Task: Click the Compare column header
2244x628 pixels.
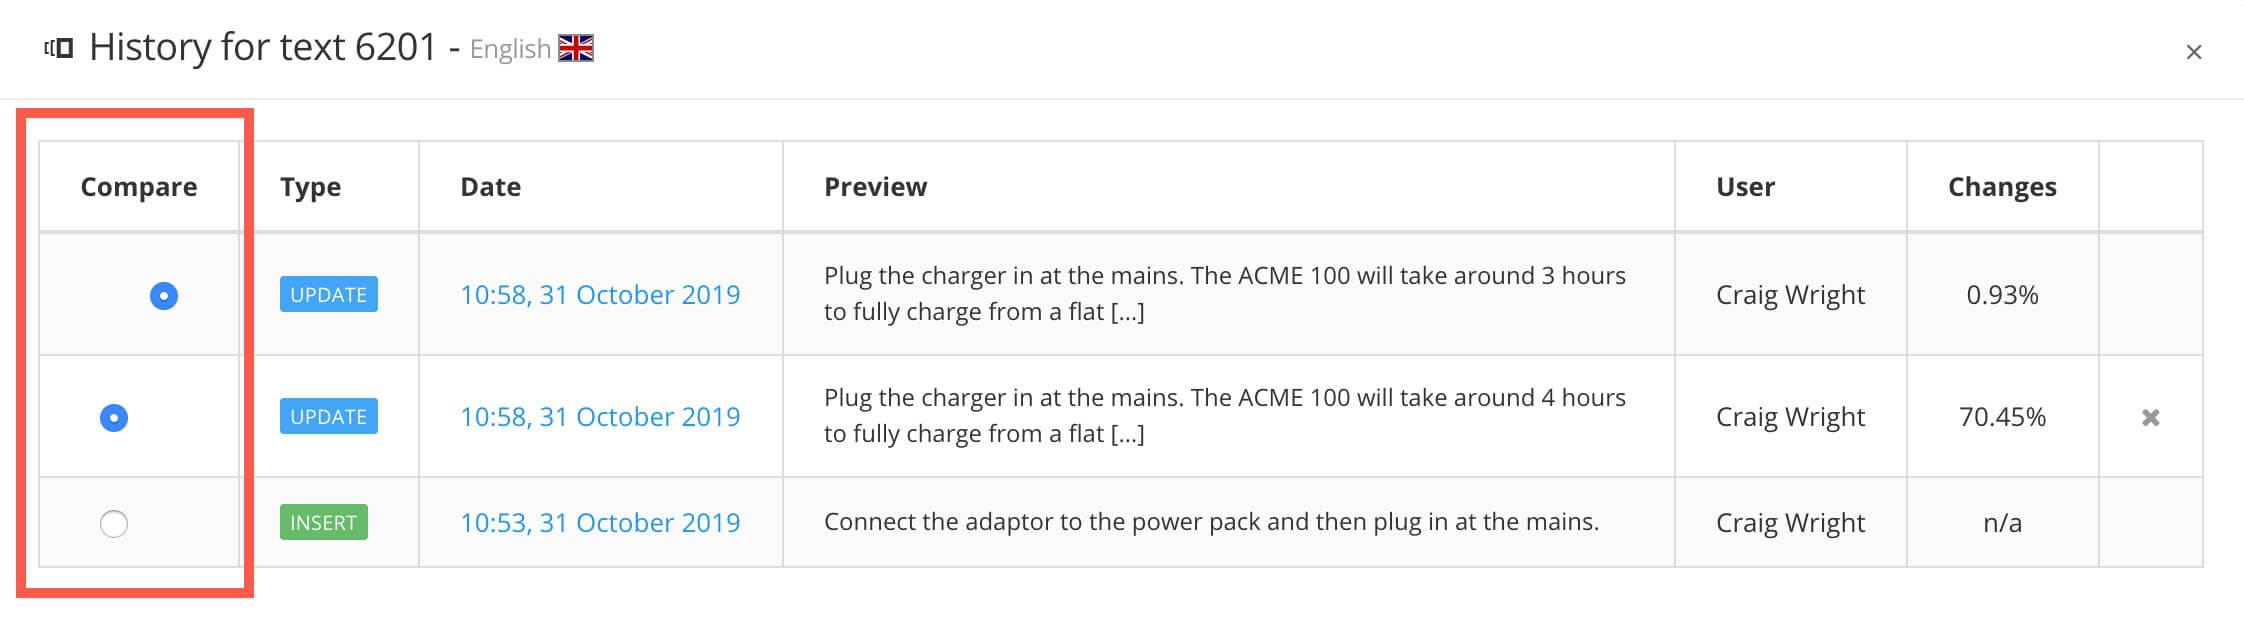Action: tap(139, 187)
